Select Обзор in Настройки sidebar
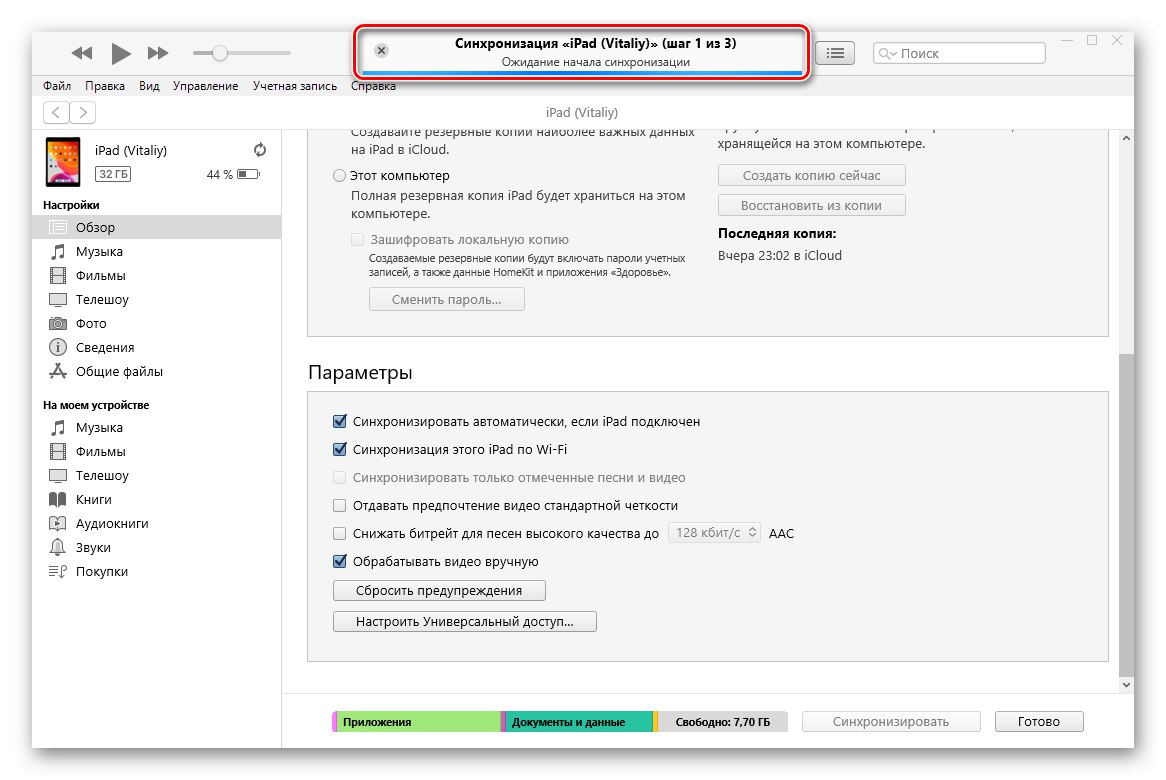 pos(156,227)
